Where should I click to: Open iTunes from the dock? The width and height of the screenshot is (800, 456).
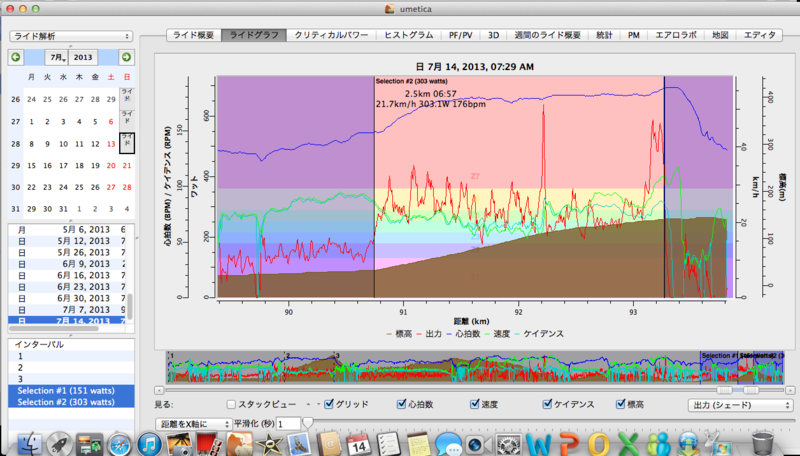149,444
